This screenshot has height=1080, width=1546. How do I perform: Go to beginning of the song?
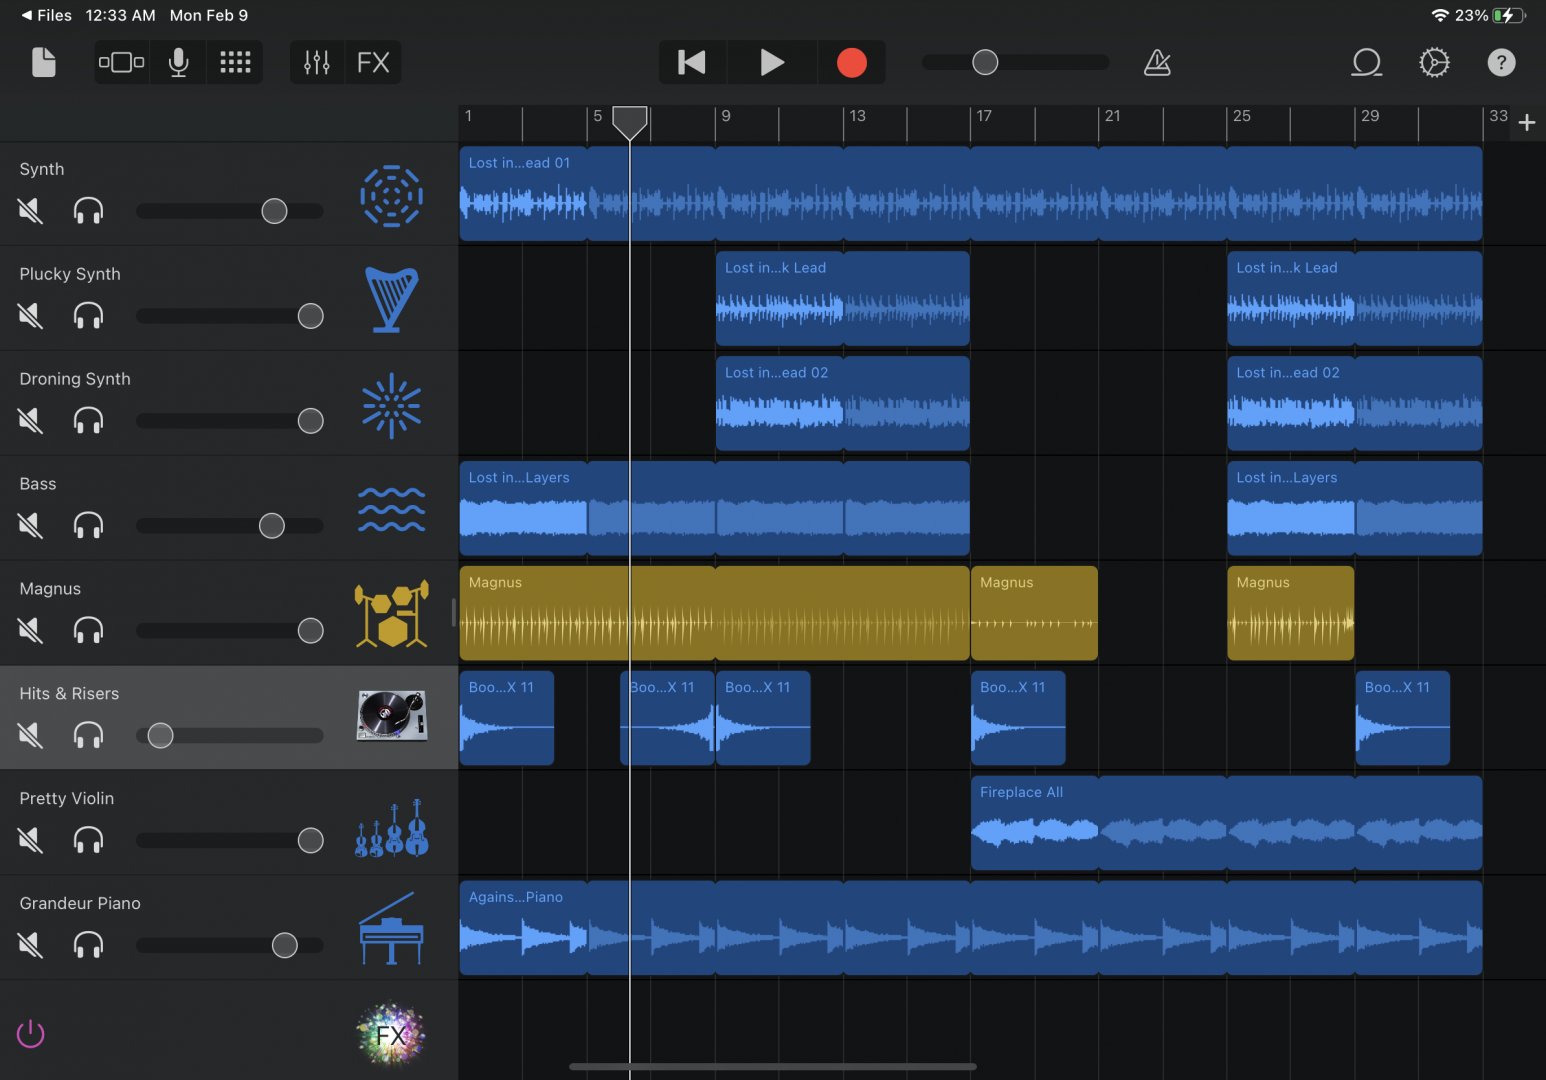coord(692,62)
